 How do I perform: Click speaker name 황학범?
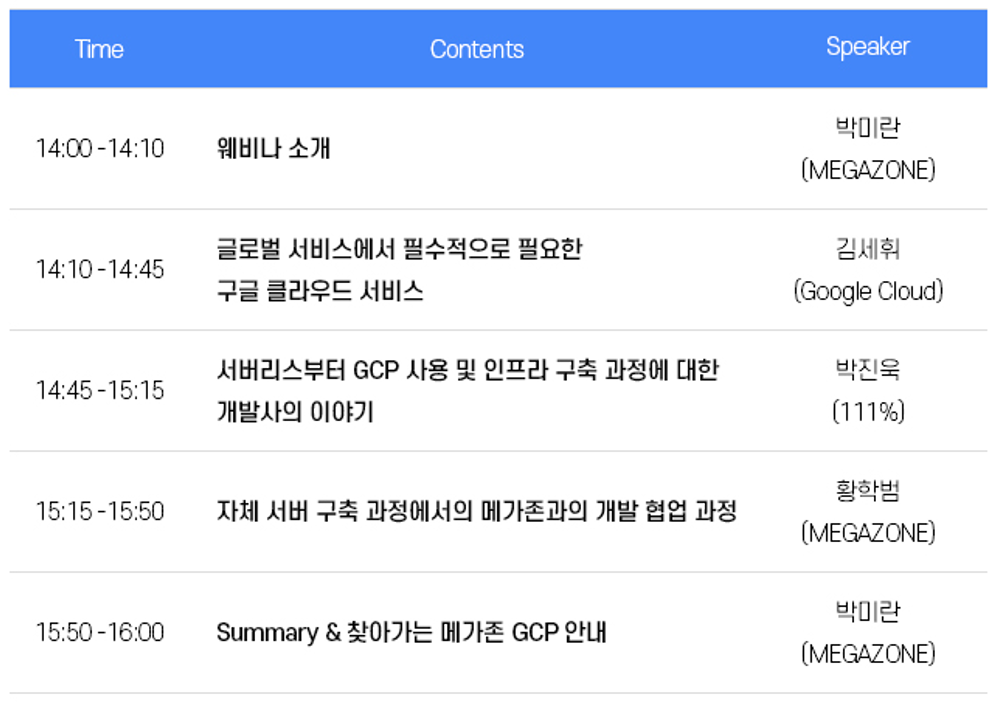pyautogui.click(x=868, y=491)
